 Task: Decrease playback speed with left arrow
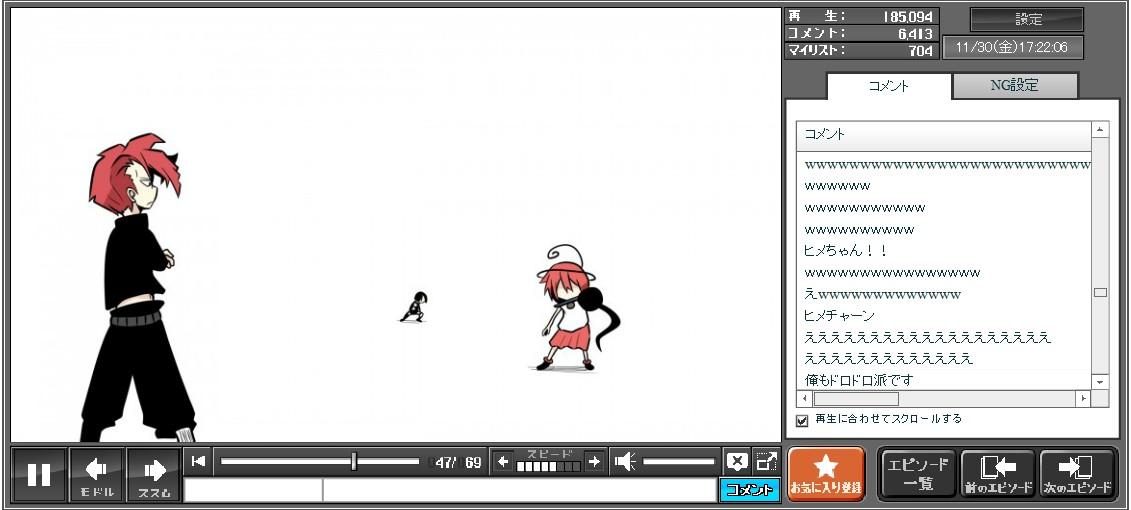pos(503,461)
